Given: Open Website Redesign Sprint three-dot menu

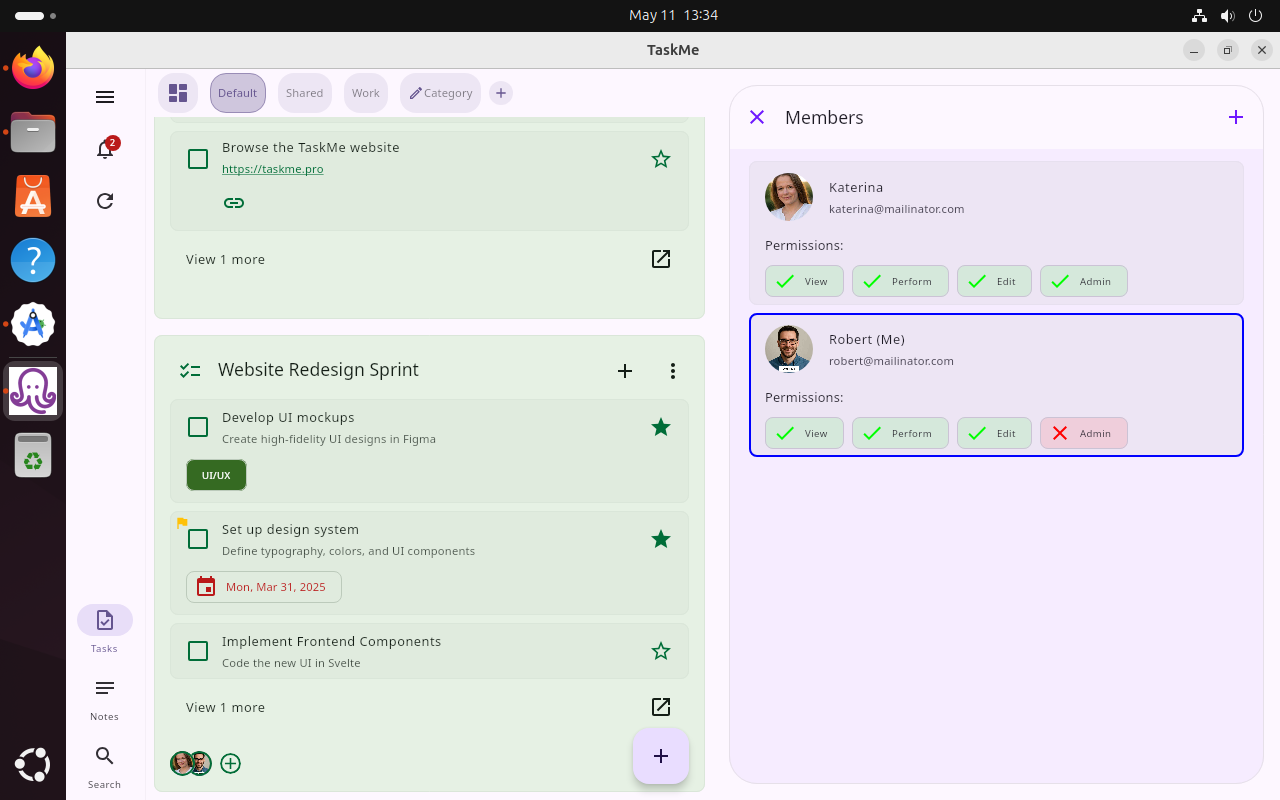Looking at the screenshot, I should point(673,371).
